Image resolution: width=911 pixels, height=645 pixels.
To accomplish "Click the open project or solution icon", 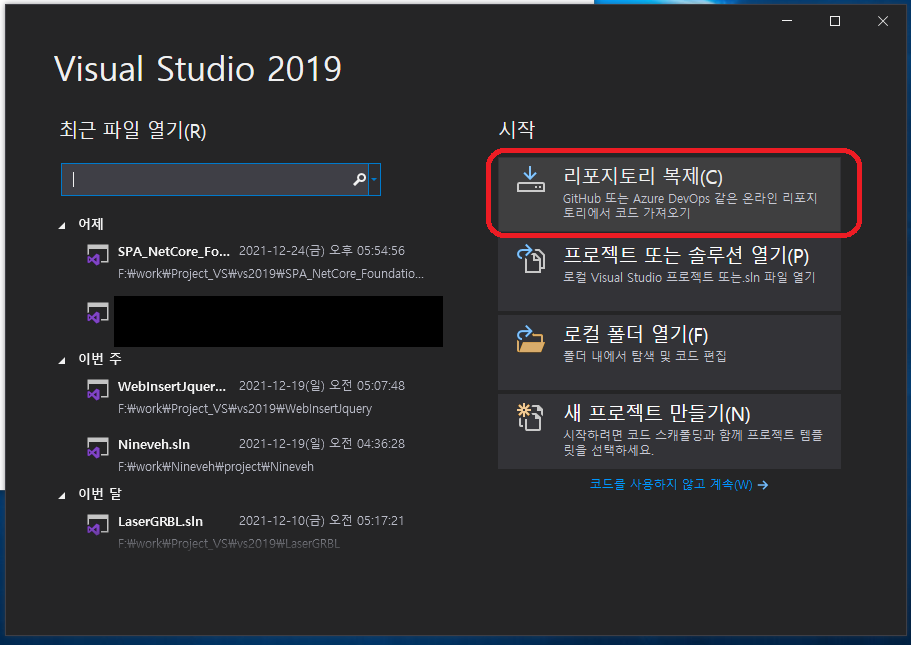I will [530, 259].
